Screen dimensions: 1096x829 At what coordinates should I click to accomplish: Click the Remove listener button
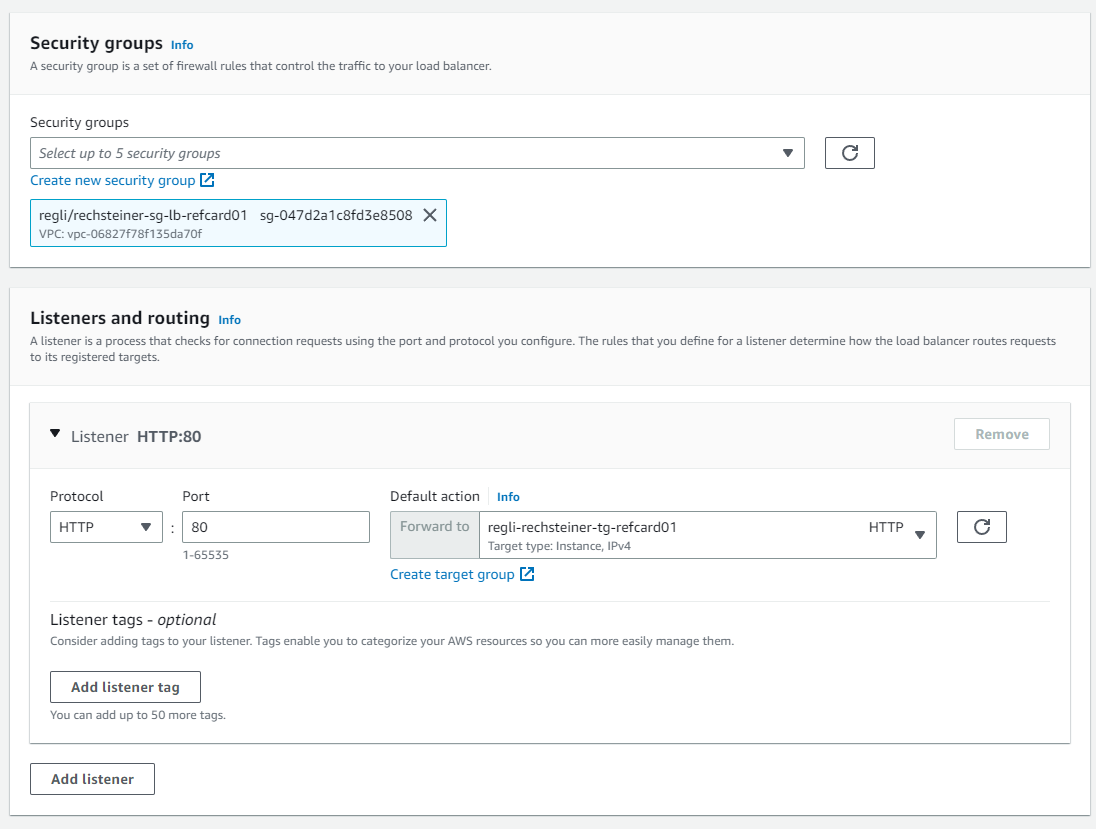point(1001,435)
